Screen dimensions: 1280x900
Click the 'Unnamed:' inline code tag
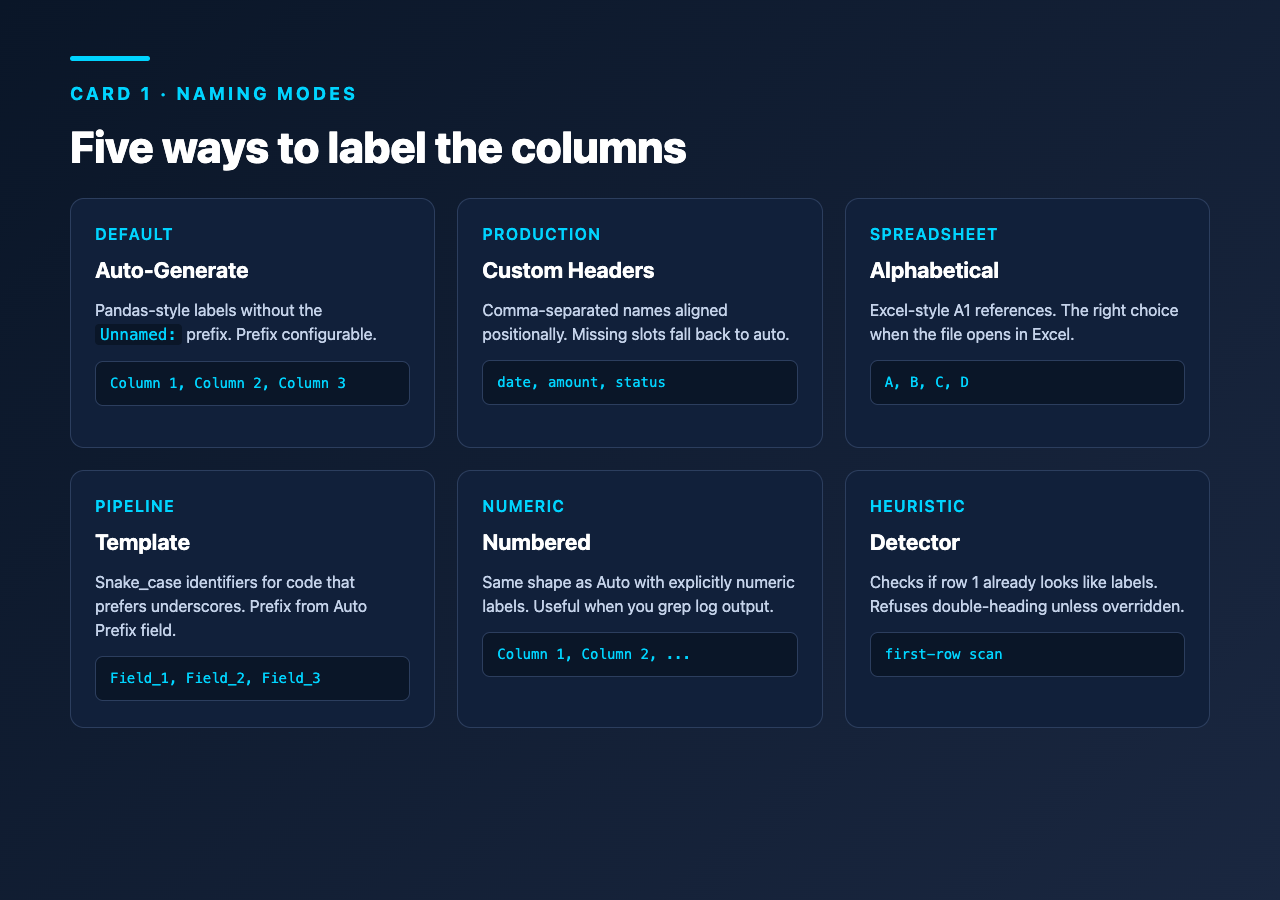click(x=138, y=334)
